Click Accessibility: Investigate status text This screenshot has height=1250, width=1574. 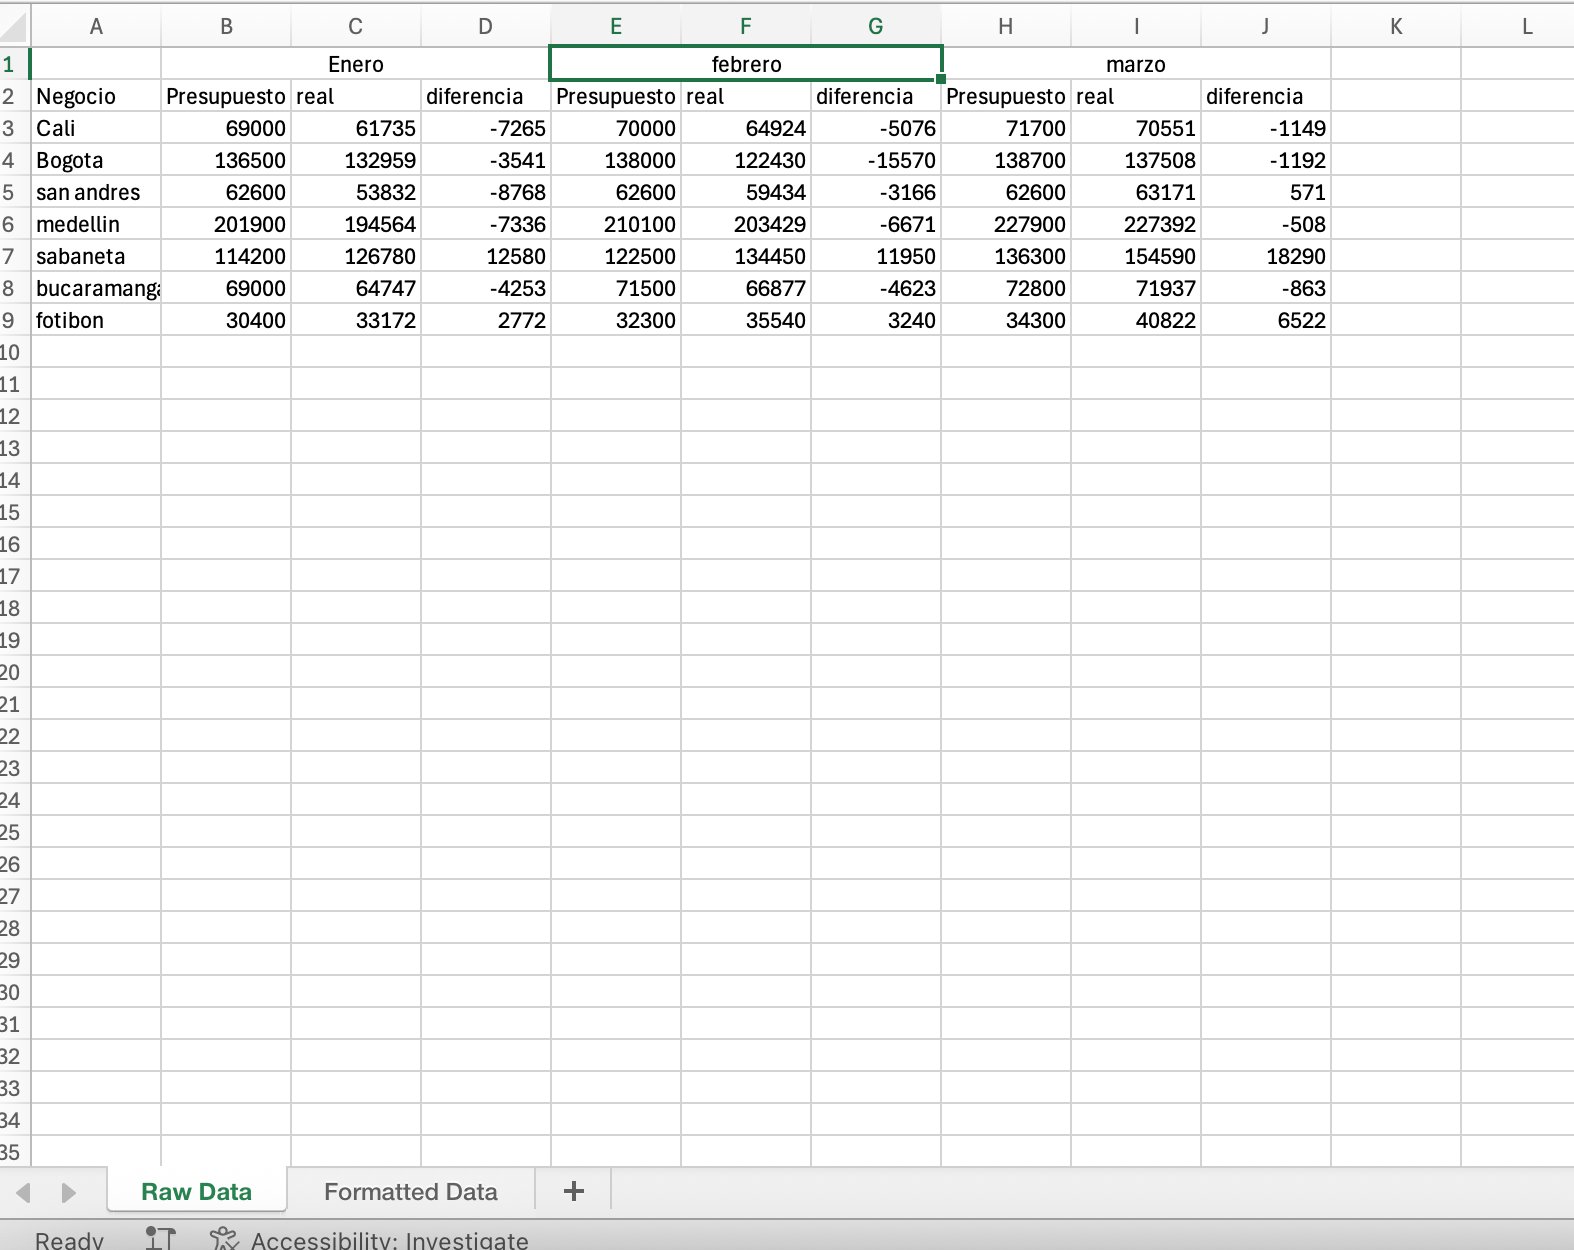click(389, 1240)
